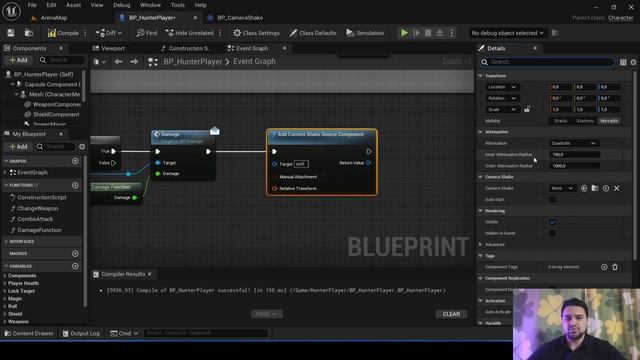
Task: Toggle the Visible checkbox
Action: point(552,222)
